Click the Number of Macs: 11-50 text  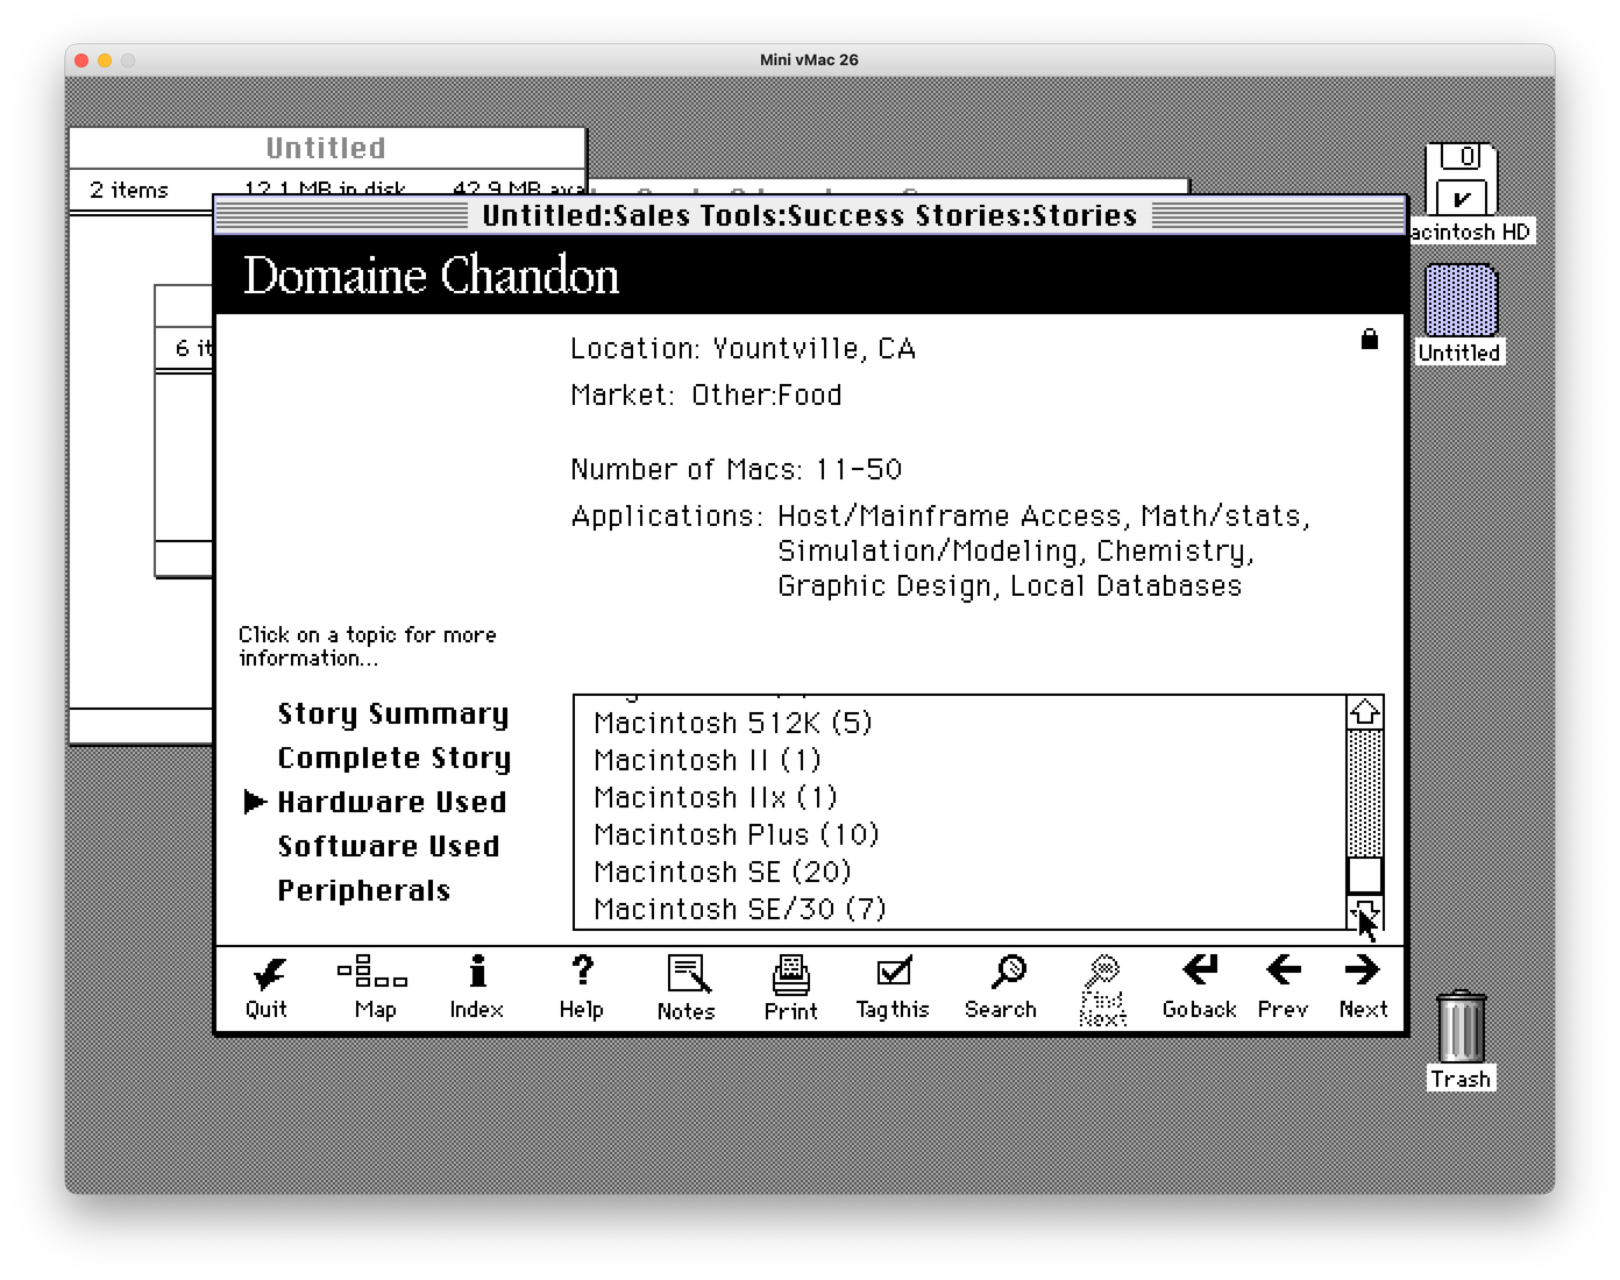click(736, 469)
